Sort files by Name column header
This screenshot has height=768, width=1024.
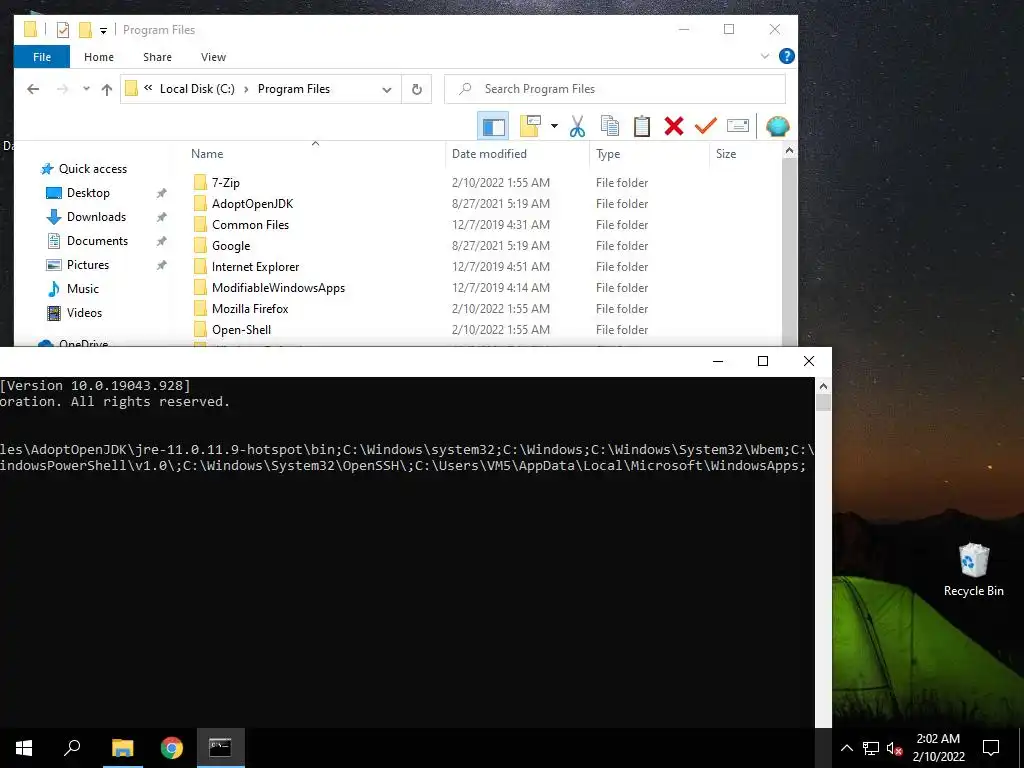pos(207,153)
